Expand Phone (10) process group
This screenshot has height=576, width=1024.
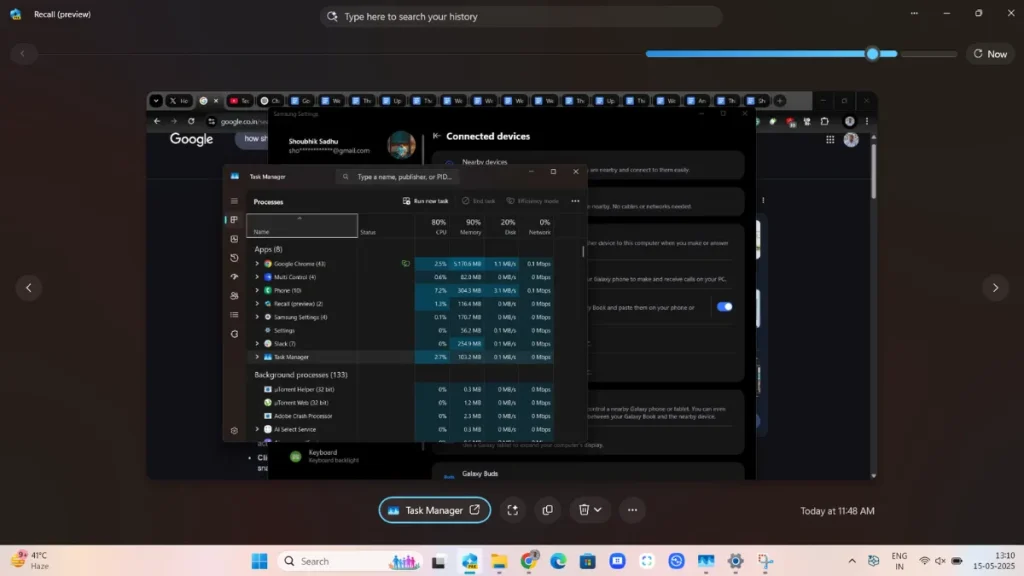coord(257,290)
